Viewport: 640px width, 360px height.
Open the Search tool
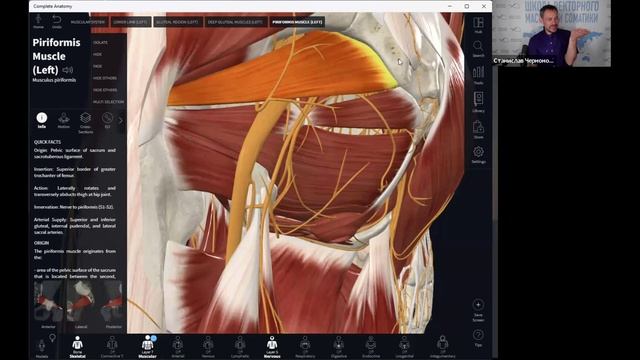[478, 49]
